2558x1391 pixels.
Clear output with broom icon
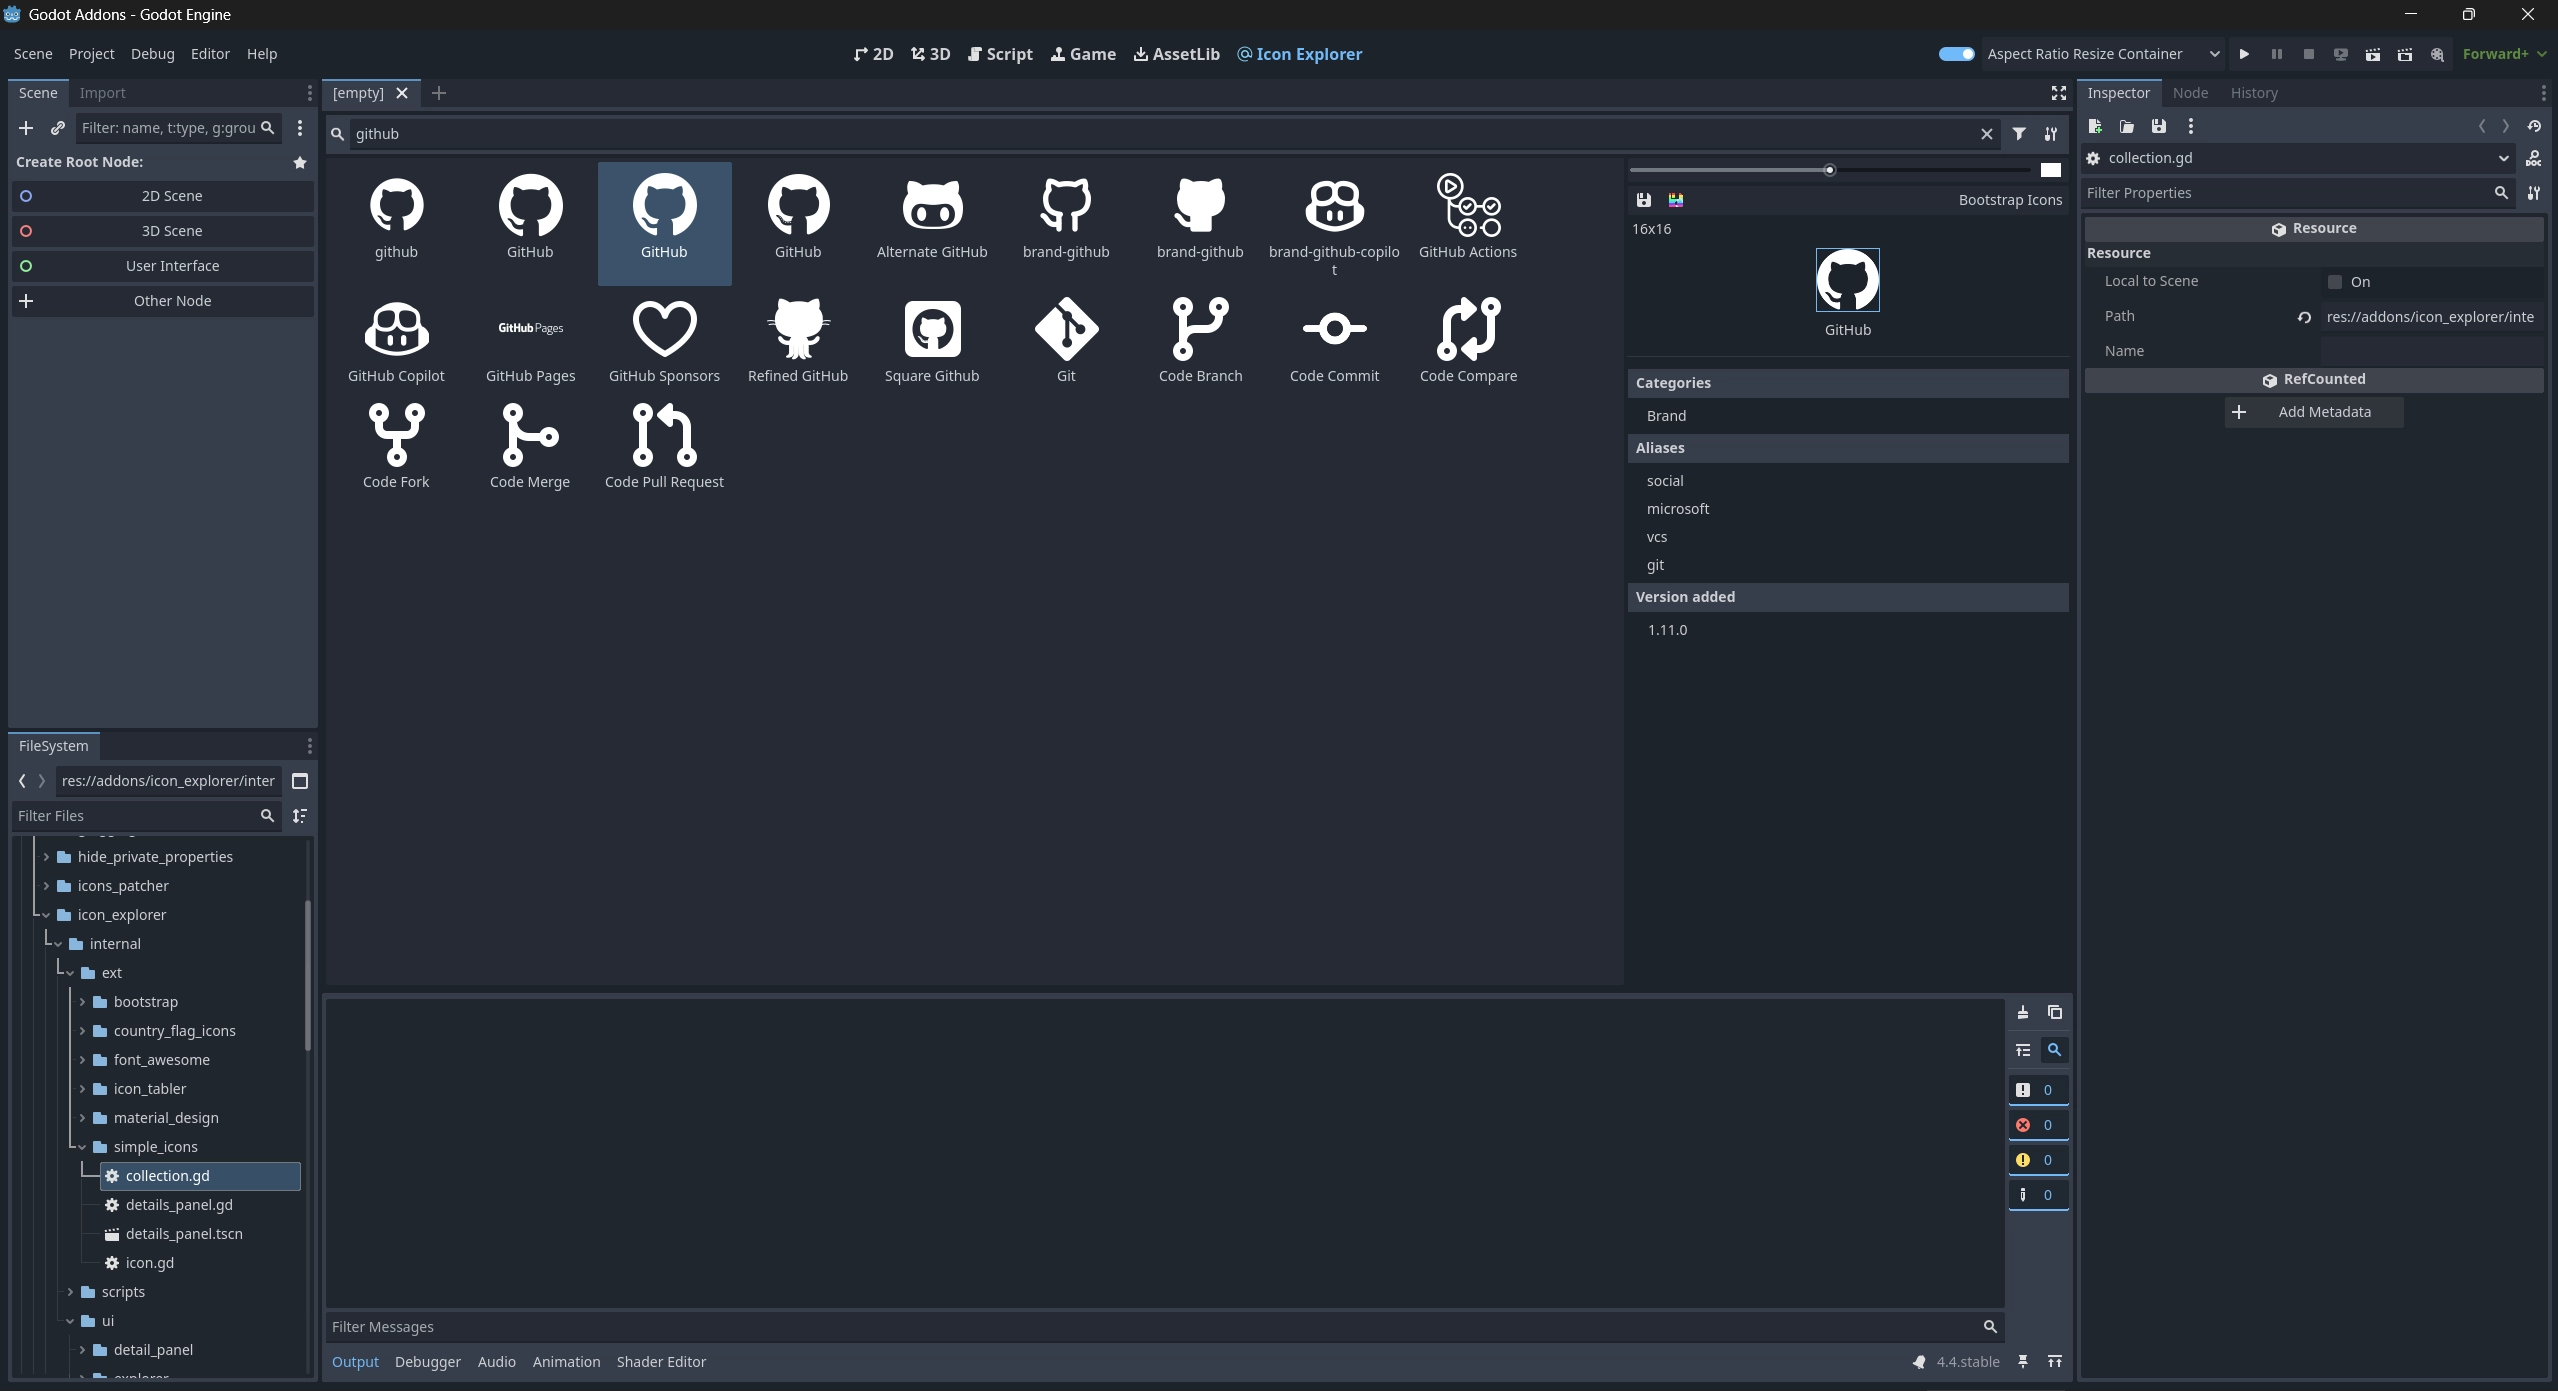[x=2022, y=1012]
